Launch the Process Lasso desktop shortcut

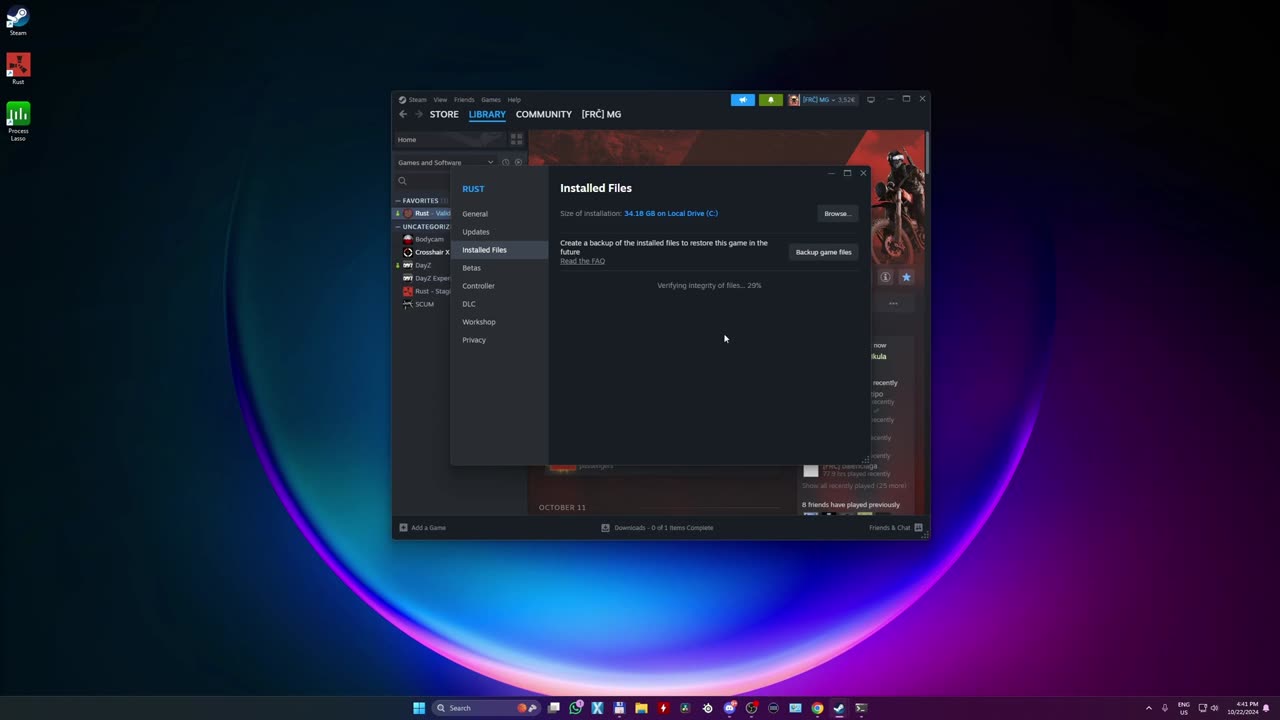click(x=18, y=121)
